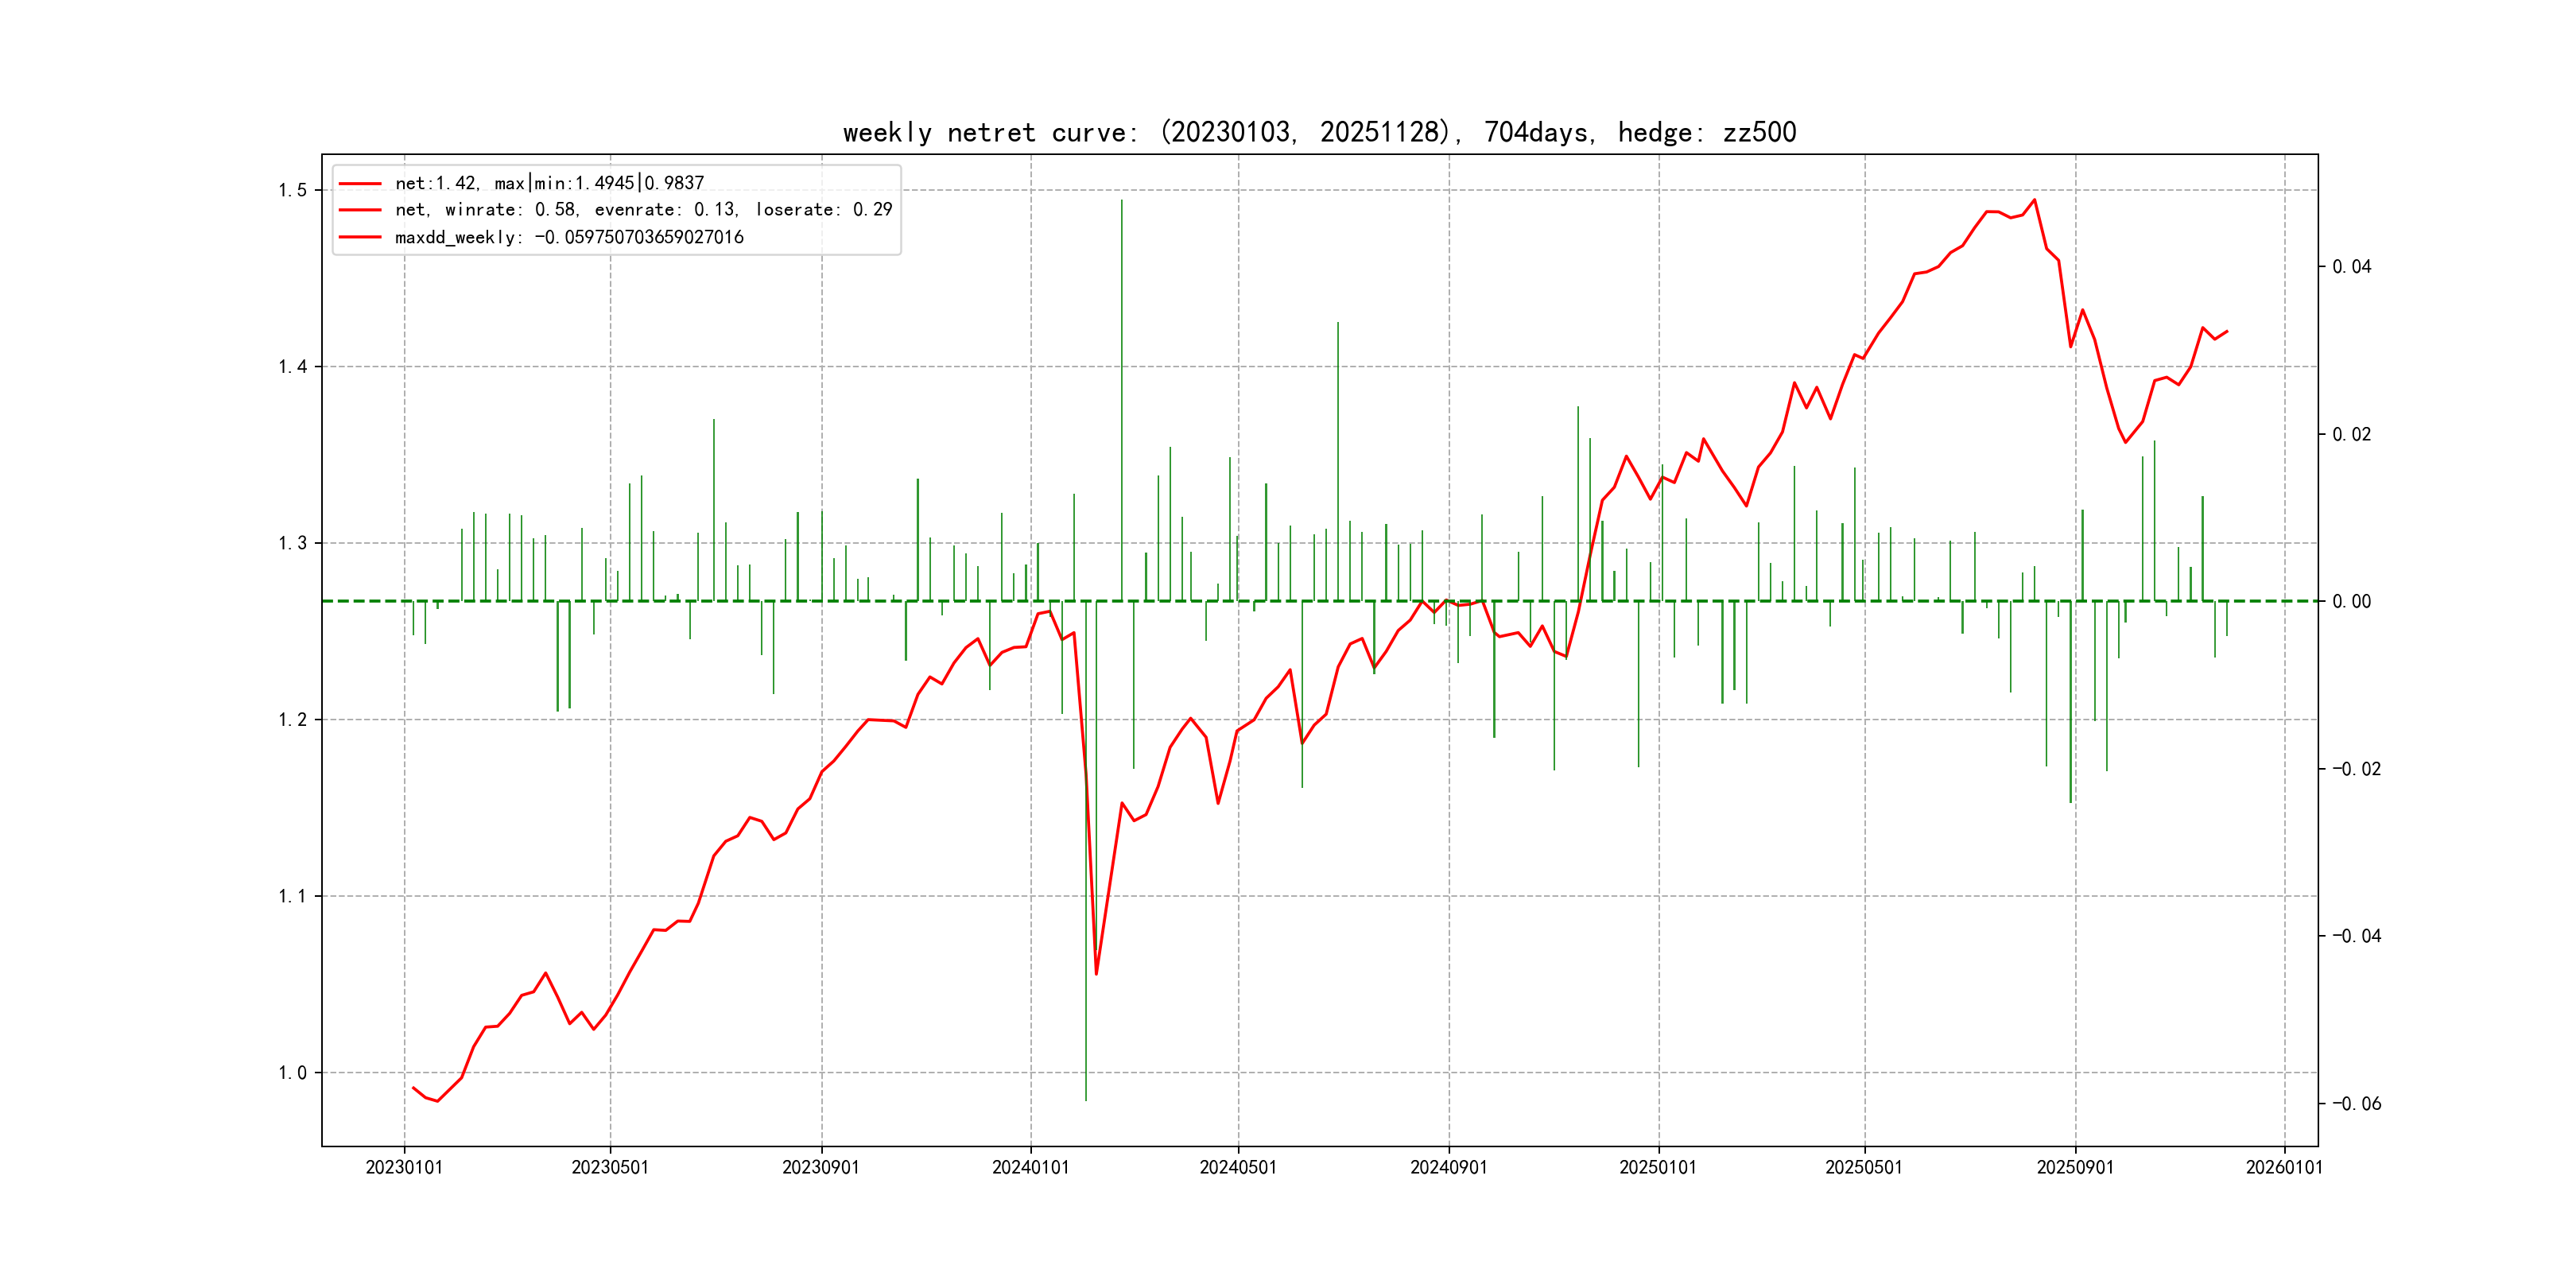Click the maxdd_weekly legend label
The width and height of the screenshot is (2576, 1288).
tap(569, 237)
